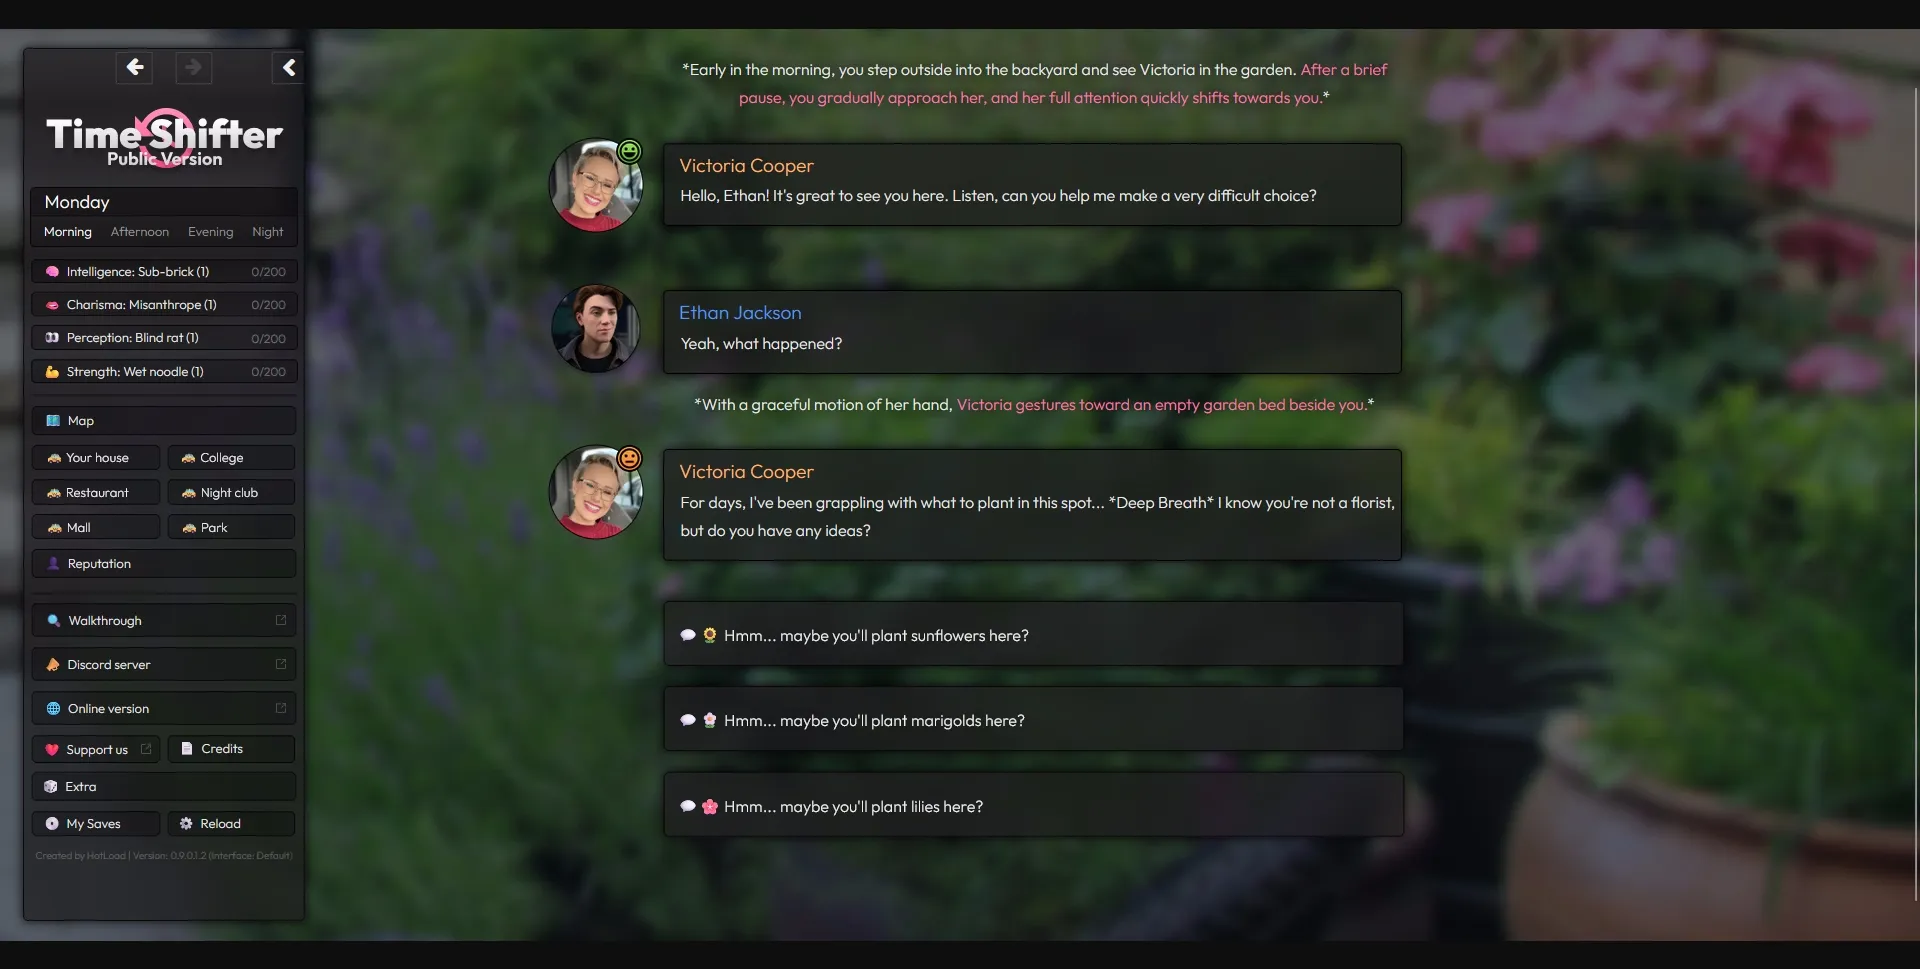Image resolution: width=1920 pixels, height=969 pixels.
Task: Click the back arrow navigation icon
Action: (x=134, y=67)
